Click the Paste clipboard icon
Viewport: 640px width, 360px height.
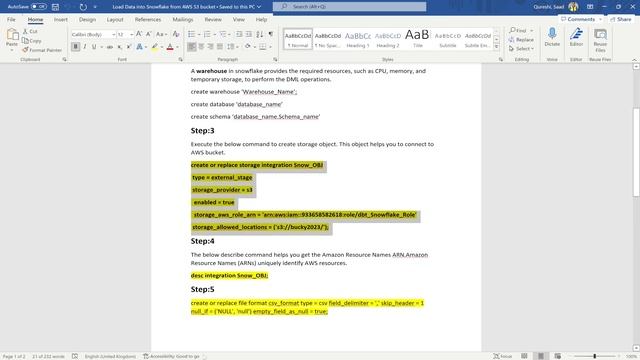12,35
